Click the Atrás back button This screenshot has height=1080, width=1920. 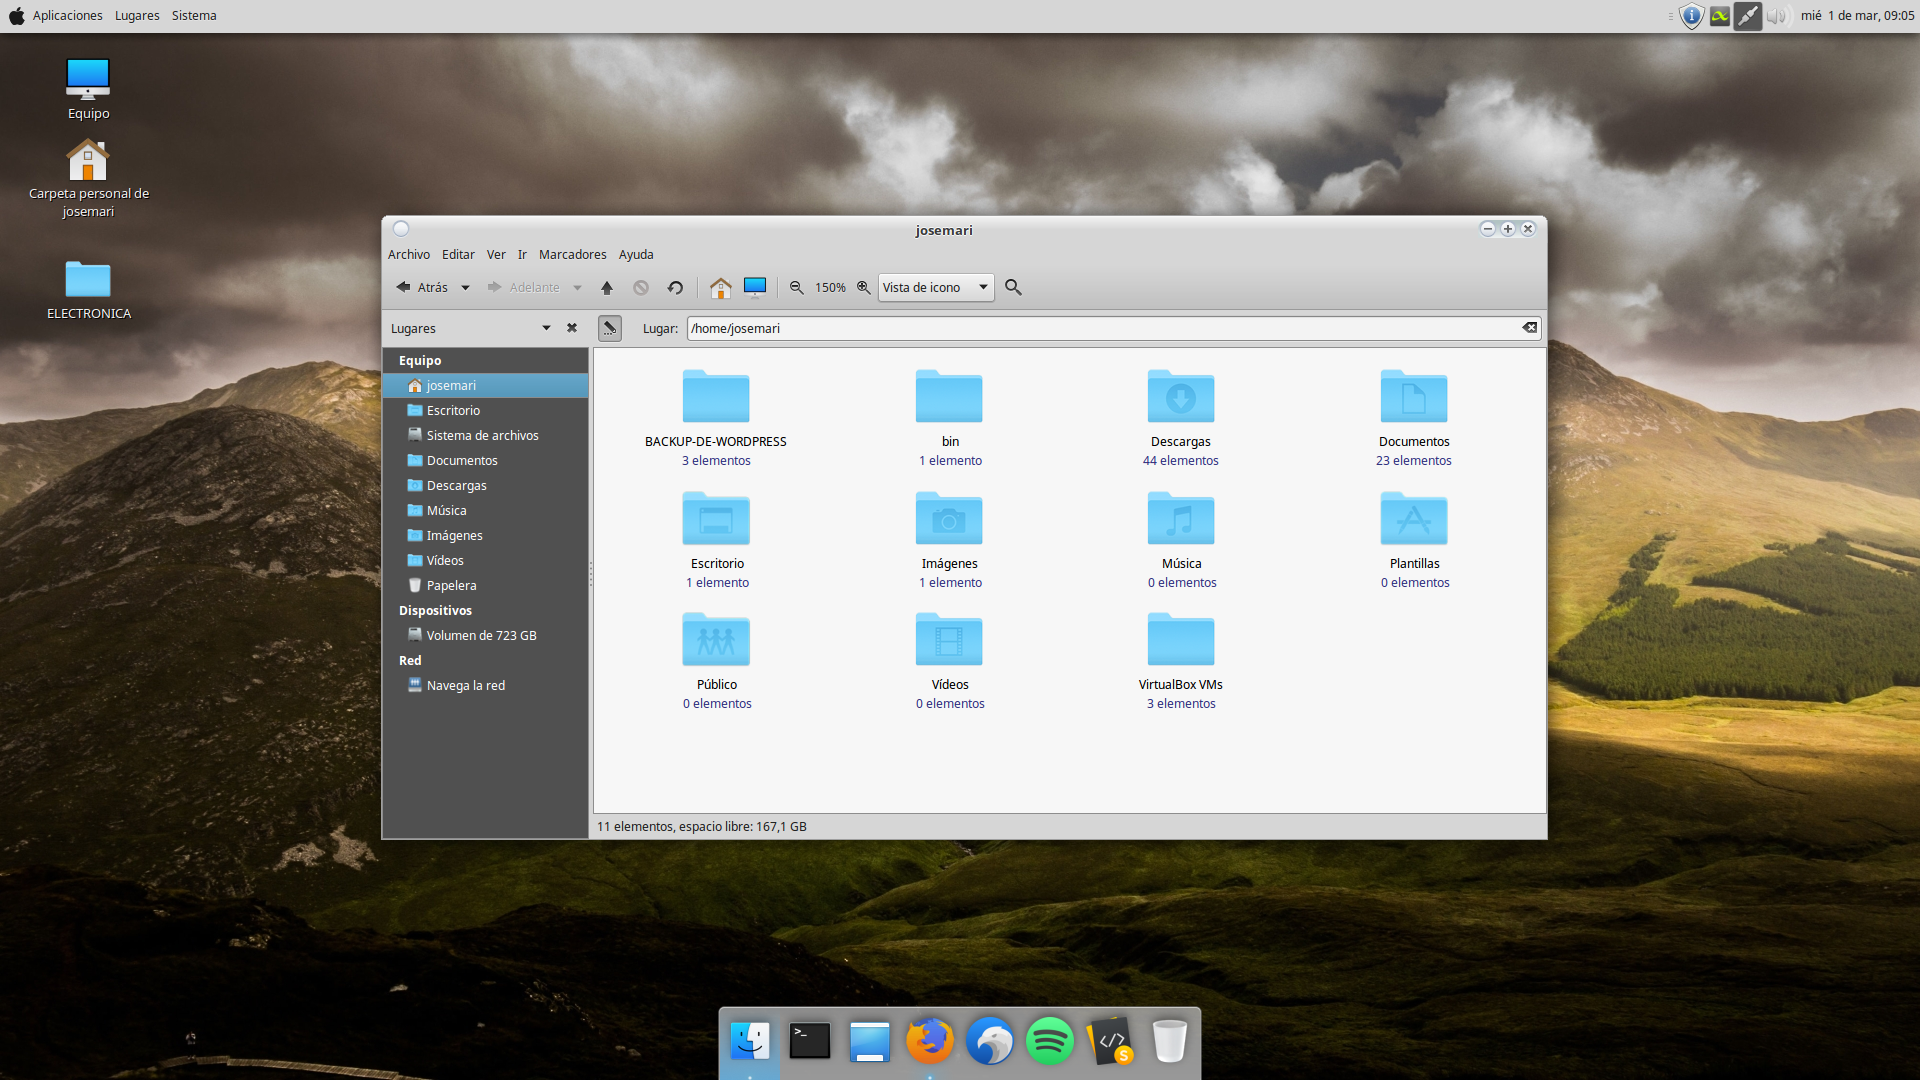[422, 288]
